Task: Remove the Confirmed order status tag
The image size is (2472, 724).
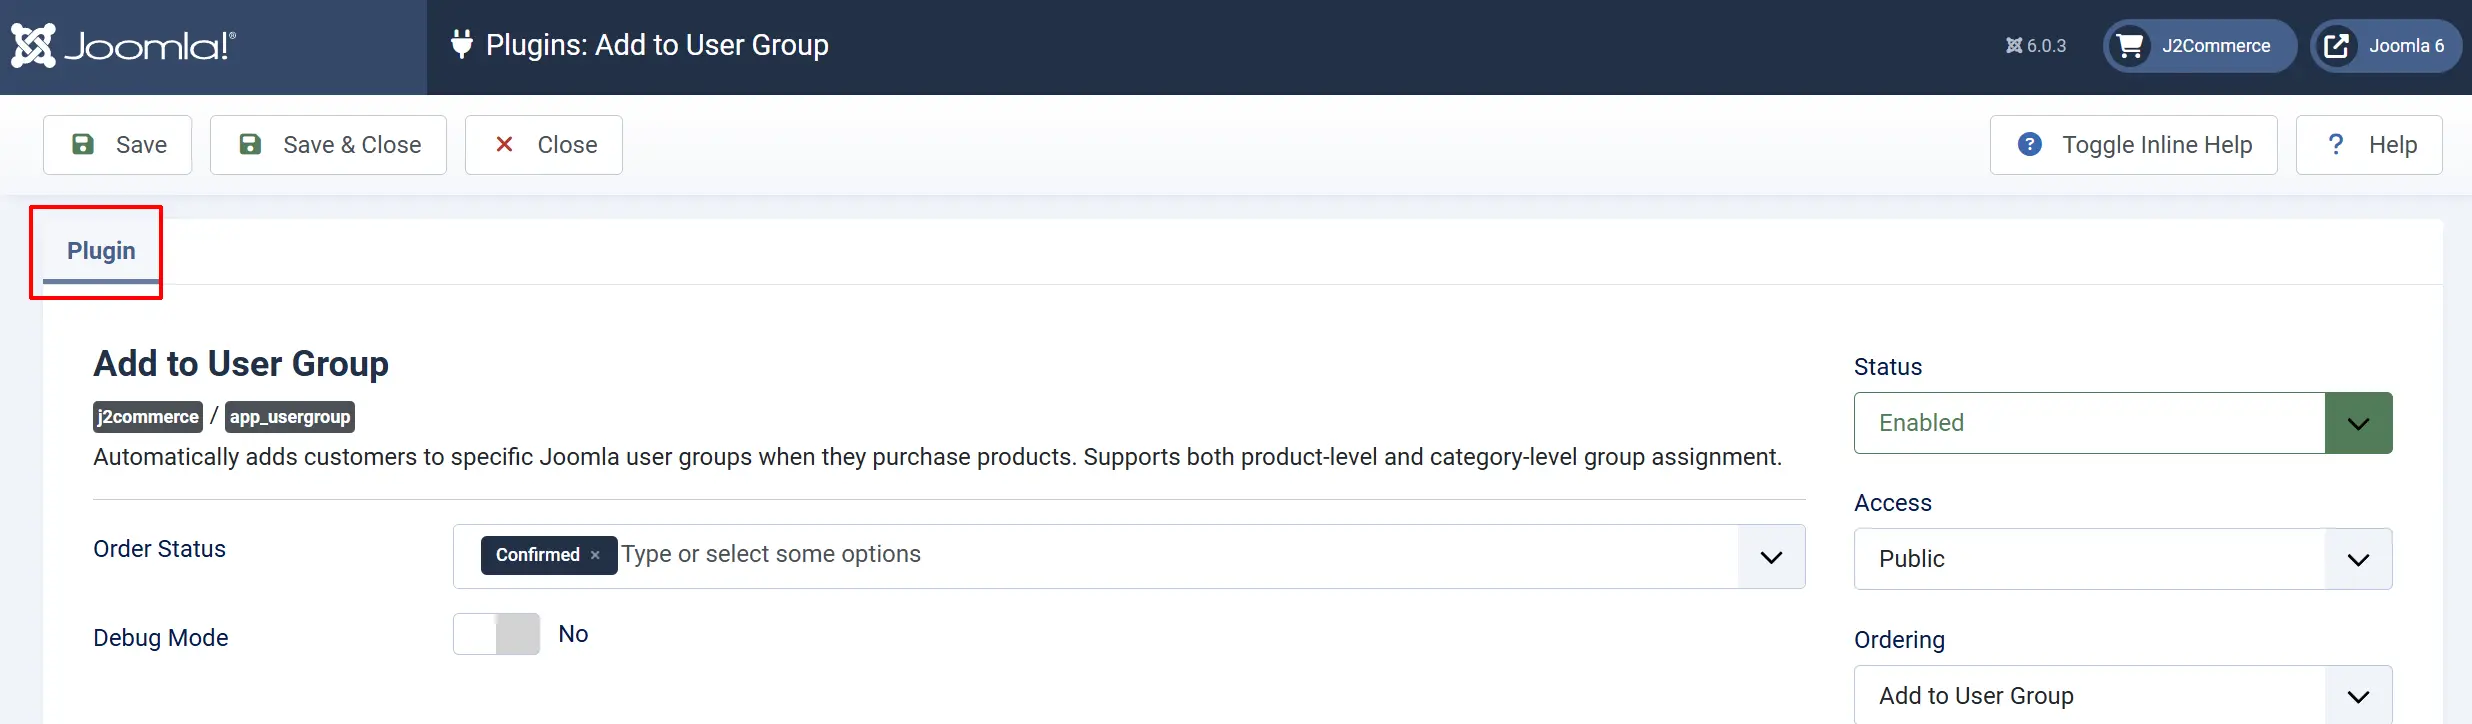Action: [595, 555]
